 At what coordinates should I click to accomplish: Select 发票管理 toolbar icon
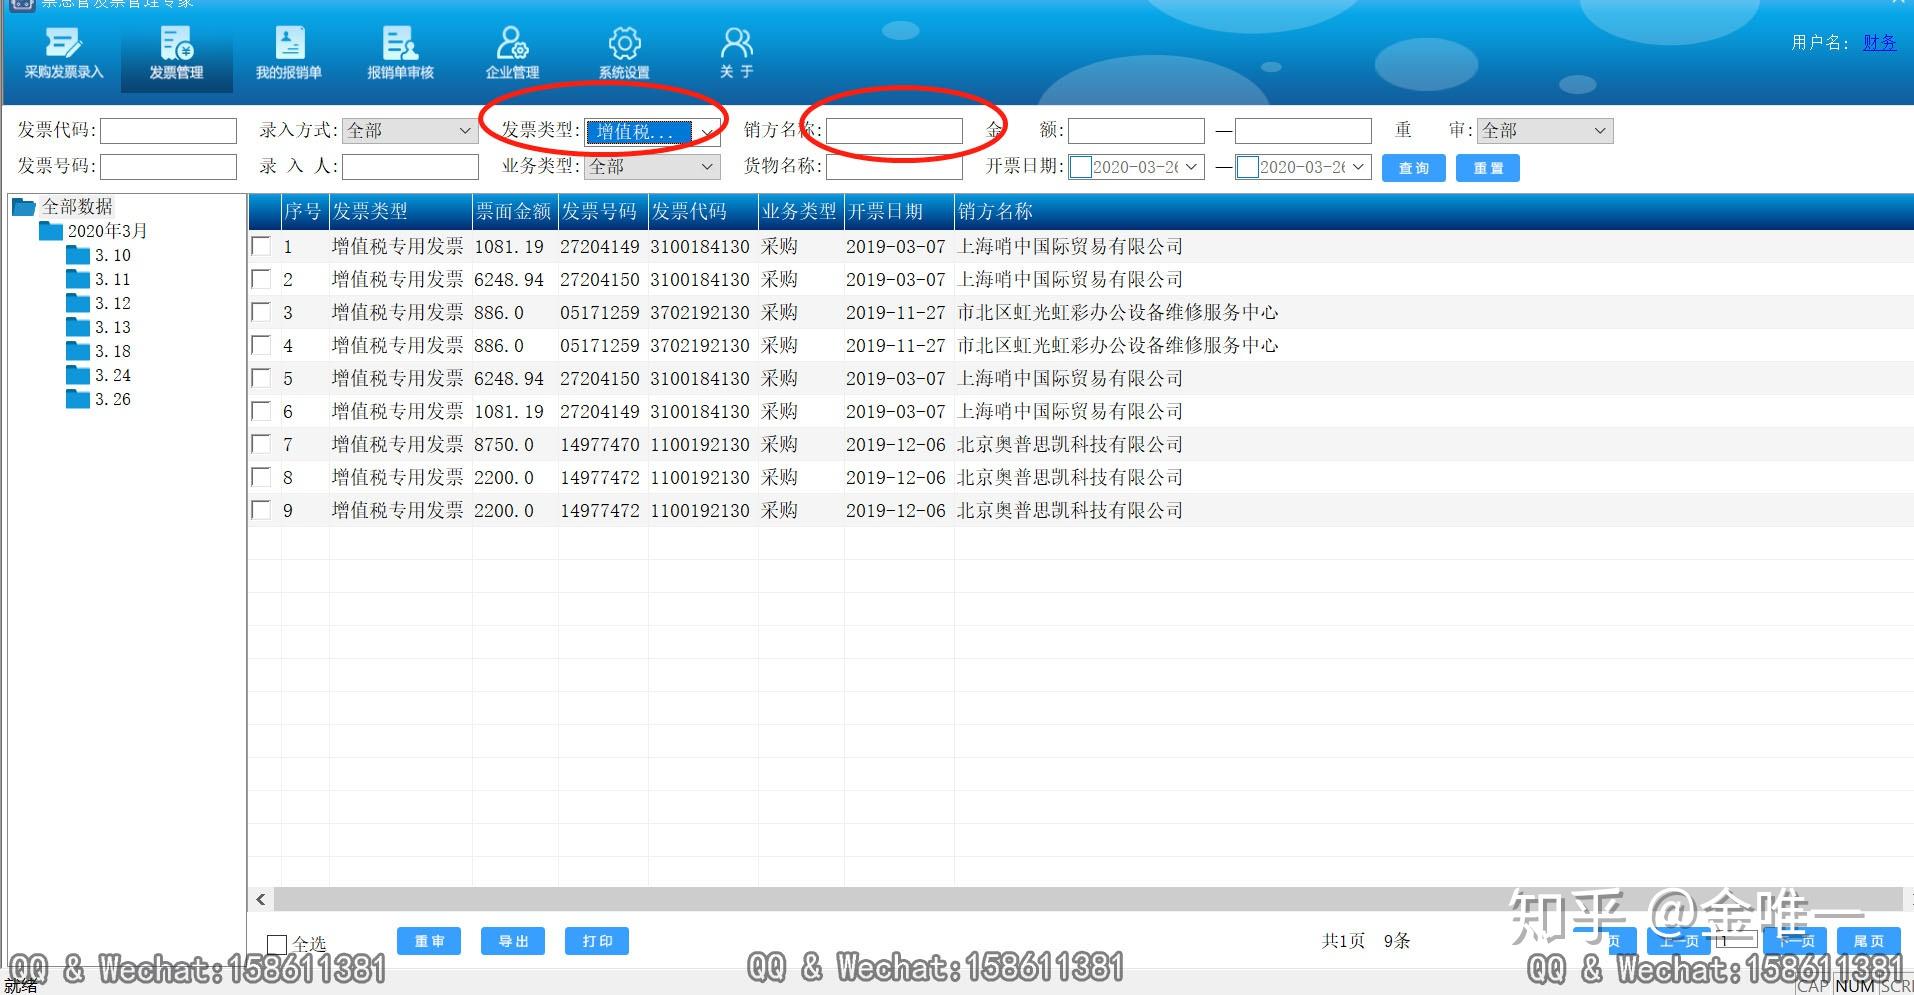pos(176,54)
